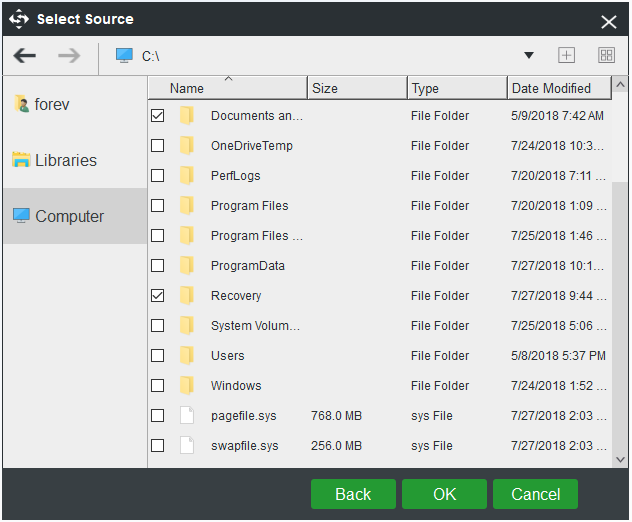The height and width of the screenshot is (522, 632).
Task: Click the Program Files folder icon
Action: 187,206
